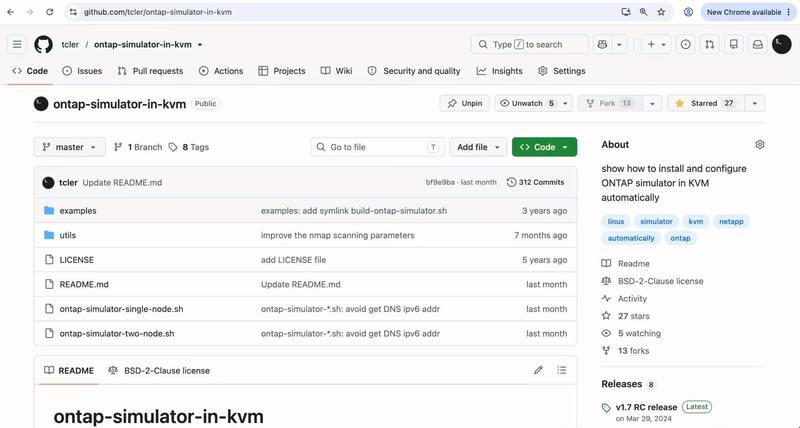The height and width of the screenshot is (428, 800).
Task: Open GitHub hamburger navigation menu
Action: tap(17, 44)
